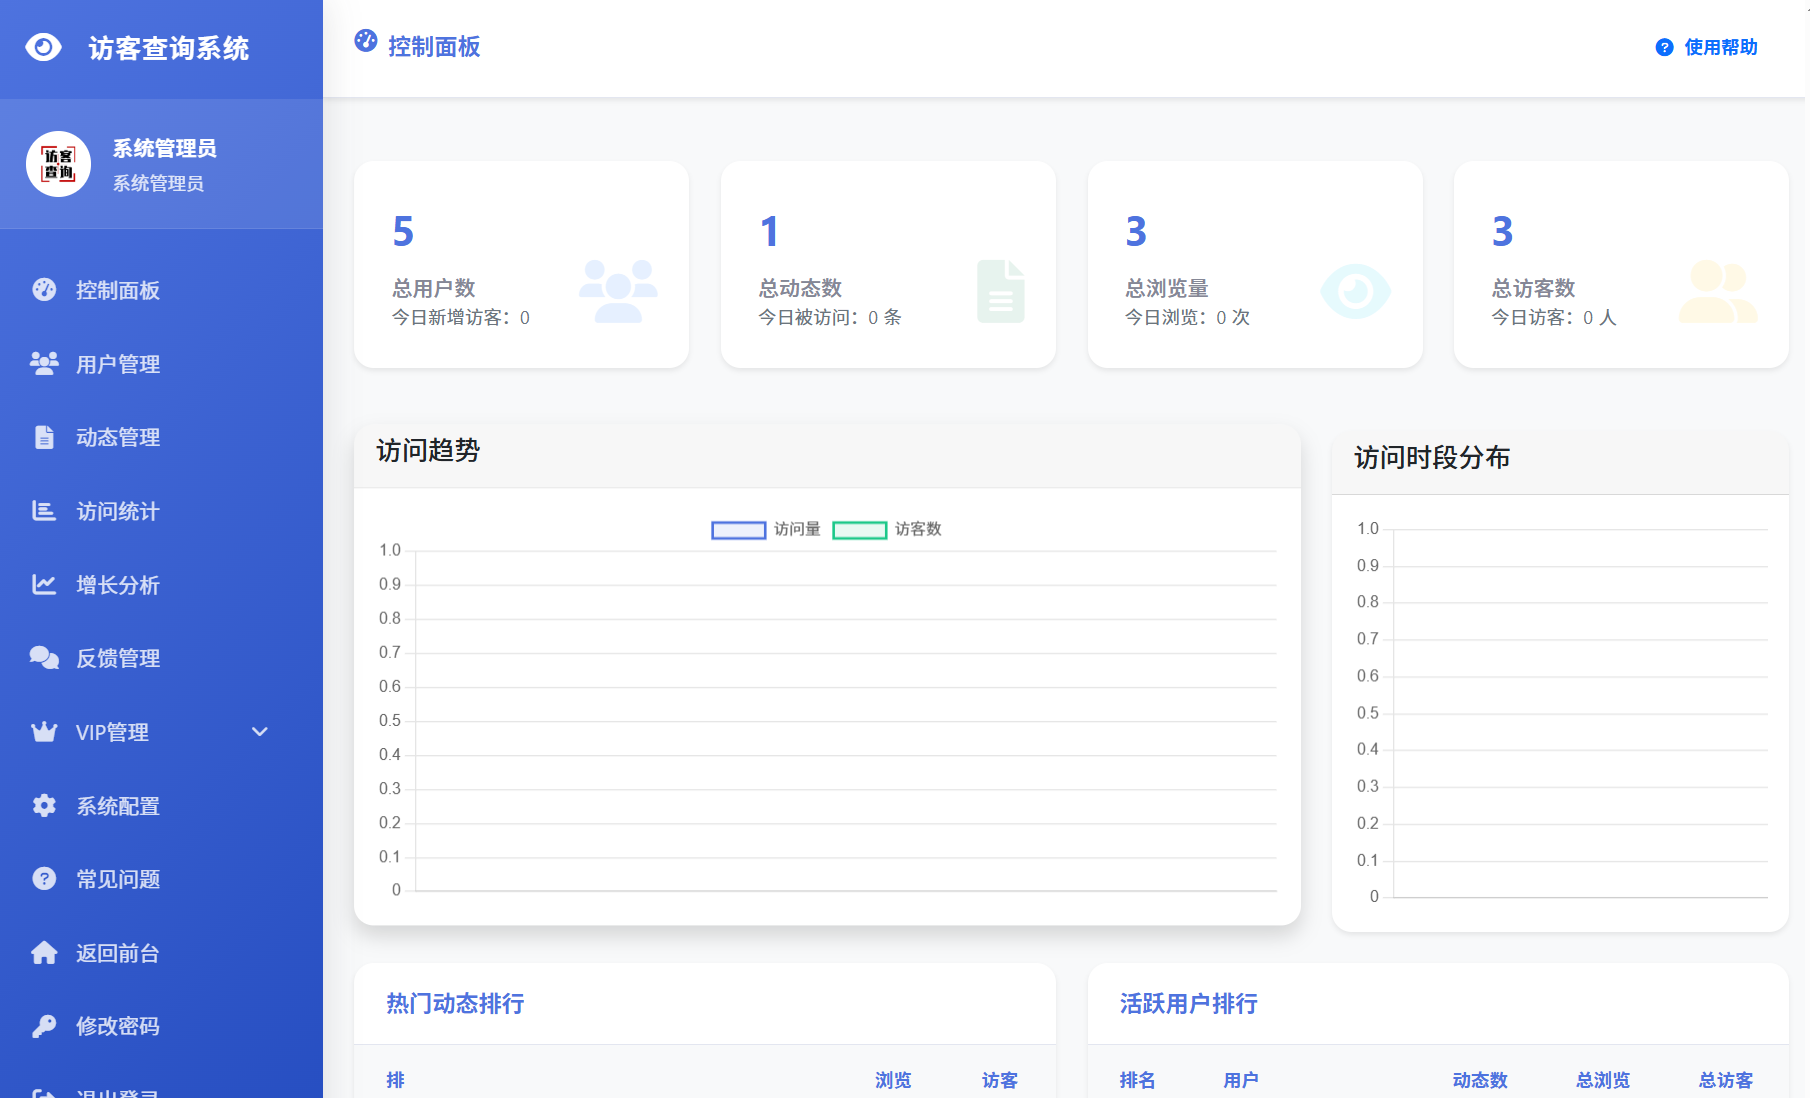Click the eye icon on 总浏览量 card
The image size is (1810, 1098).
pyautogui.click(x=1355, y=291)
